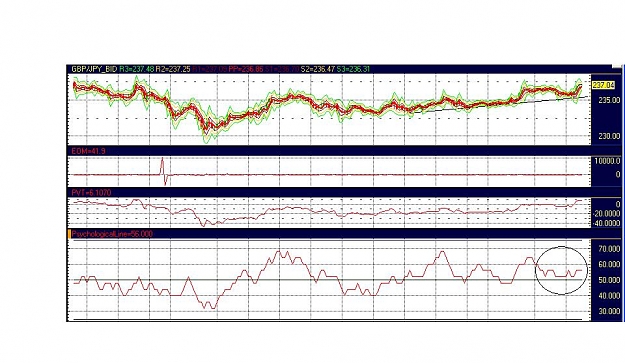Image resolution: width=625 pixels, height=363 pixels.
Task: Click the 60.000 Psychological Line axis value
Action: click(609, 264)
